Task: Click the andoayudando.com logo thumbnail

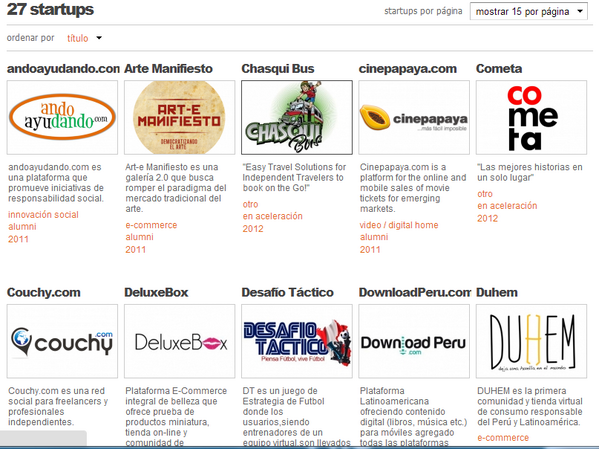Action: click(x=62, y=117)
